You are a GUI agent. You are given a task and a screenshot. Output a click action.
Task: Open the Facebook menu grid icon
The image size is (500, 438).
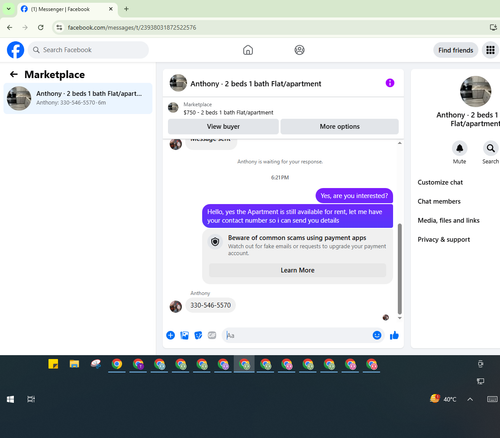click(490, 50)
